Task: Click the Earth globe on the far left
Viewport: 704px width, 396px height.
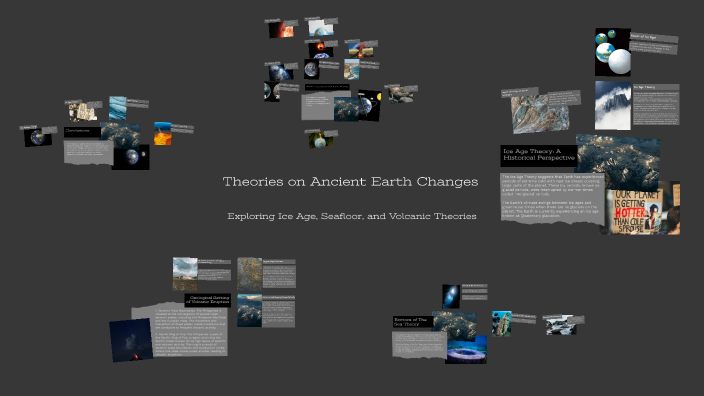Action: coord(38,137)
